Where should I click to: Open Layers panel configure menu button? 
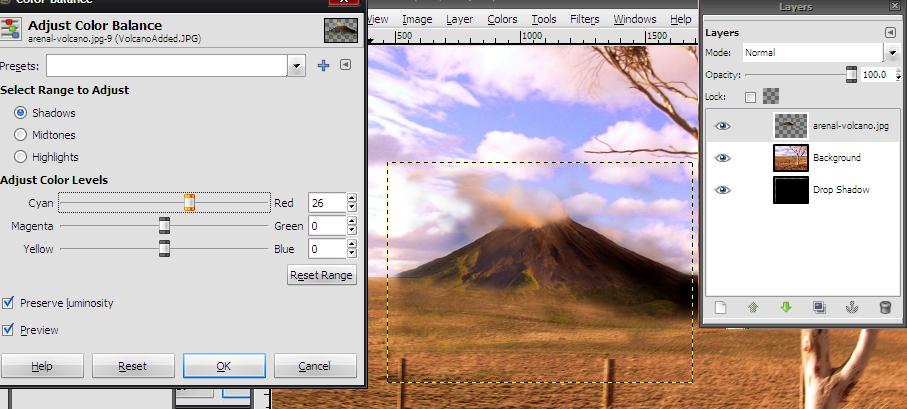coord(890,33)
